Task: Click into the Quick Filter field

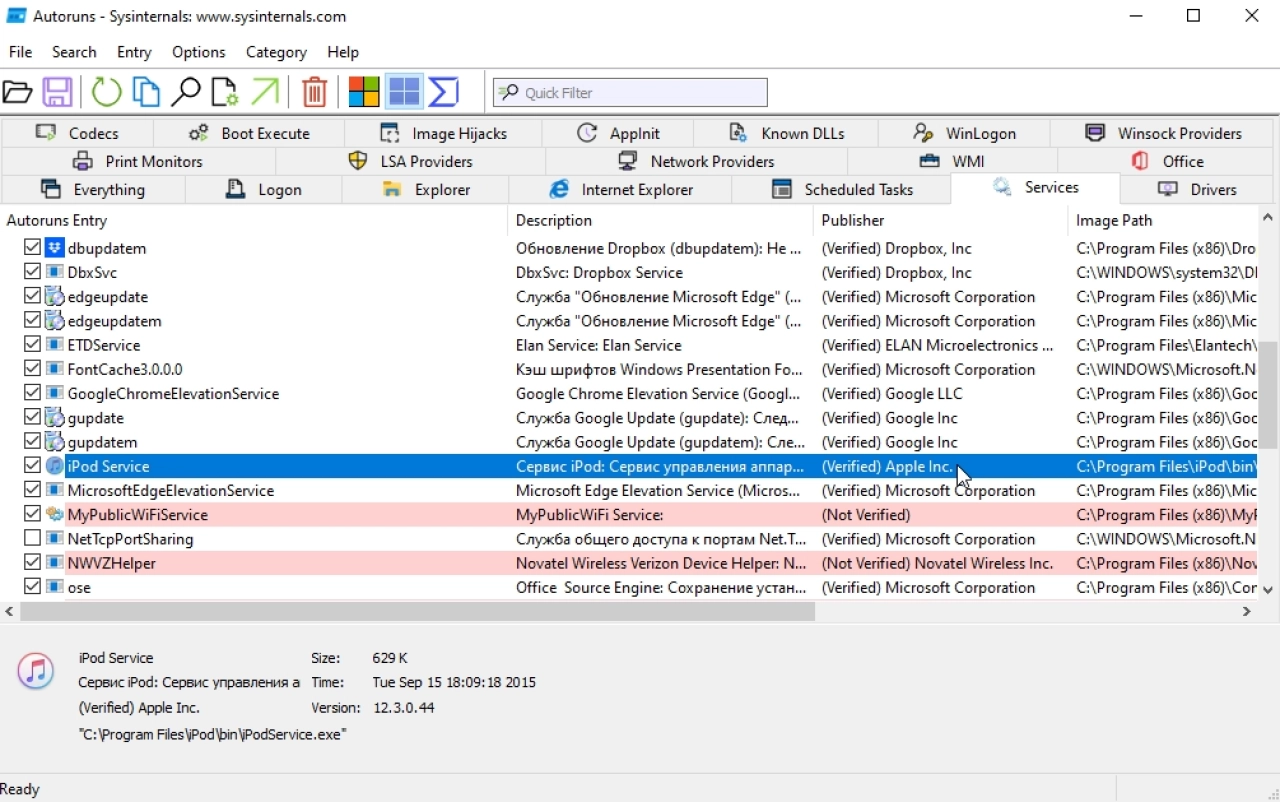Action: point(630,92)
